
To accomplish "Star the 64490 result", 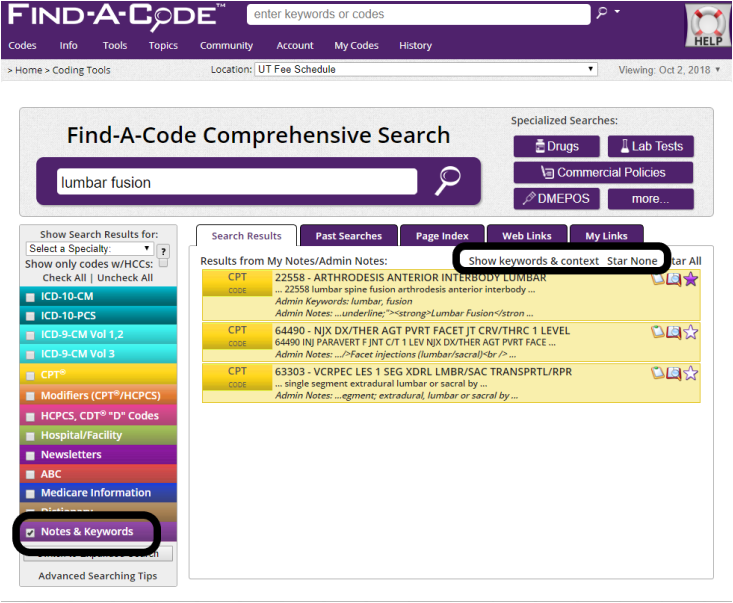I will [x=690, y=332].
